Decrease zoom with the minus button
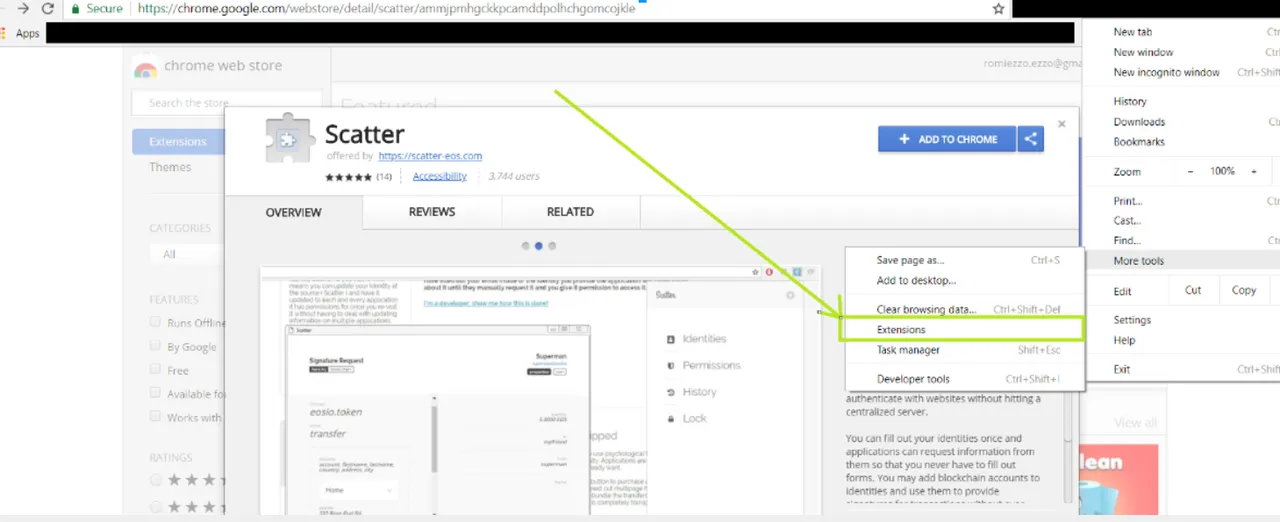Screen dimensions: 1280x522 coord(1191,171)
